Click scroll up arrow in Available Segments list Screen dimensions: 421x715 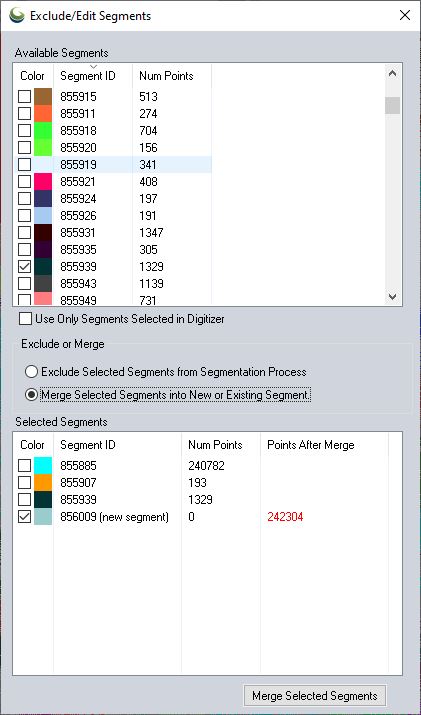[392, 73]
